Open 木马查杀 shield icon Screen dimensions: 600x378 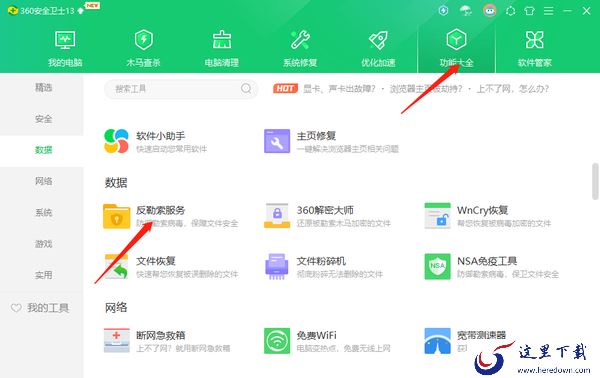click(143, 40)
